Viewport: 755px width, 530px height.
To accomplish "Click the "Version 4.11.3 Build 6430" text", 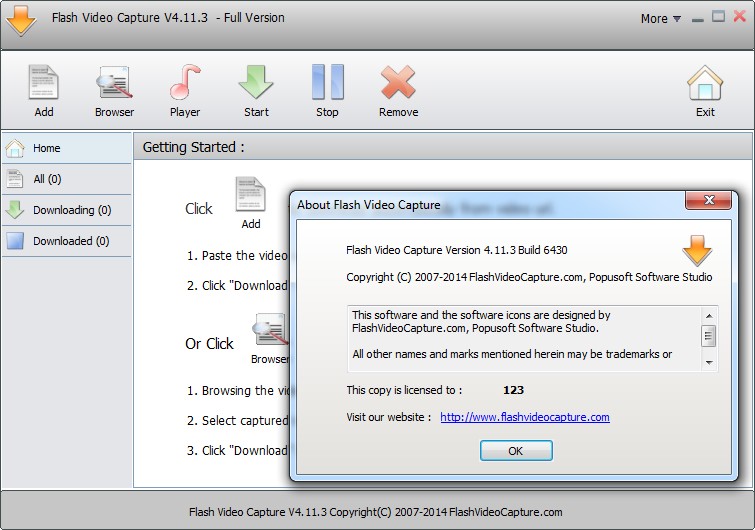I will (x=506, y=250).
